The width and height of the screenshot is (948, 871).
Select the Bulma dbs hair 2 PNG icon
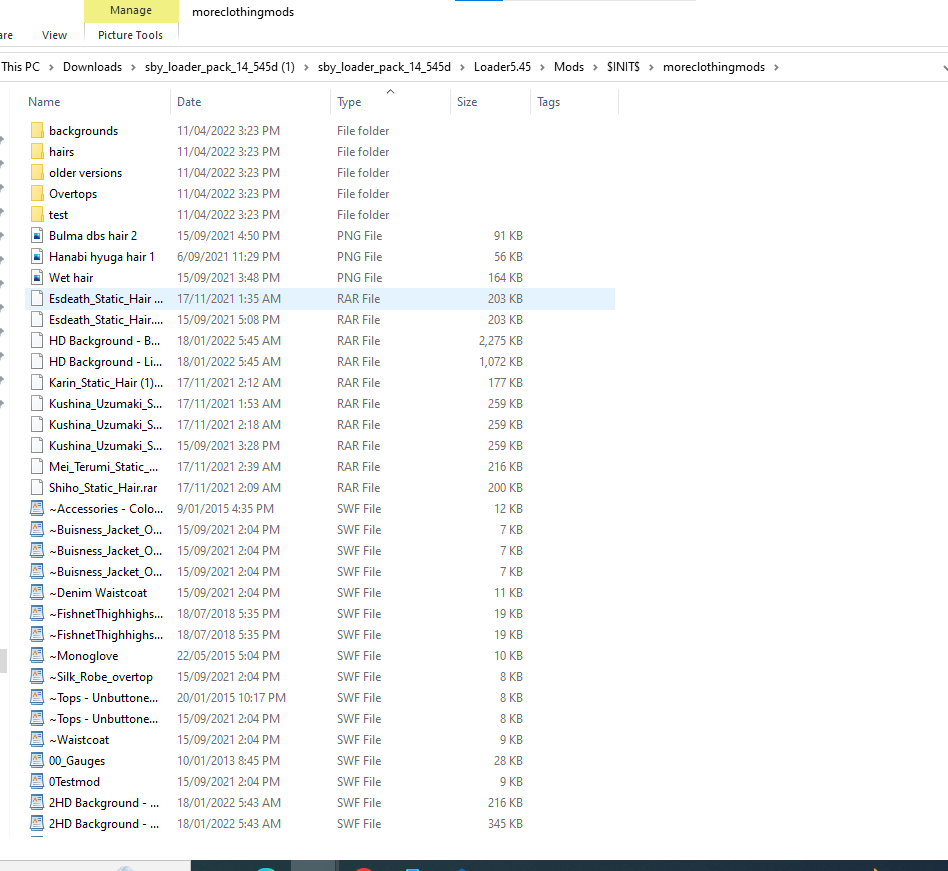point(37,236)
